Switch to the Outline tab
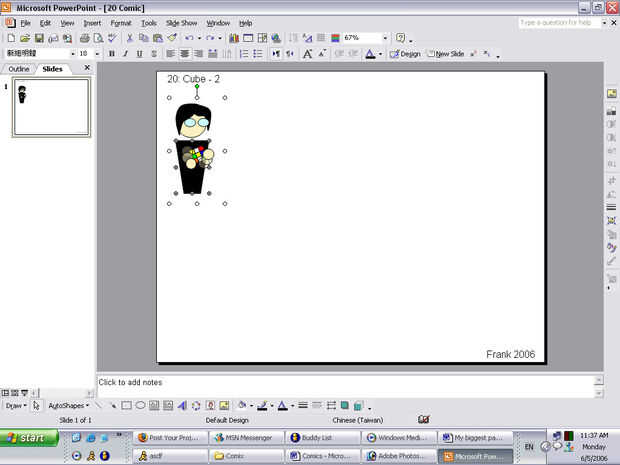 pos(19,69)
